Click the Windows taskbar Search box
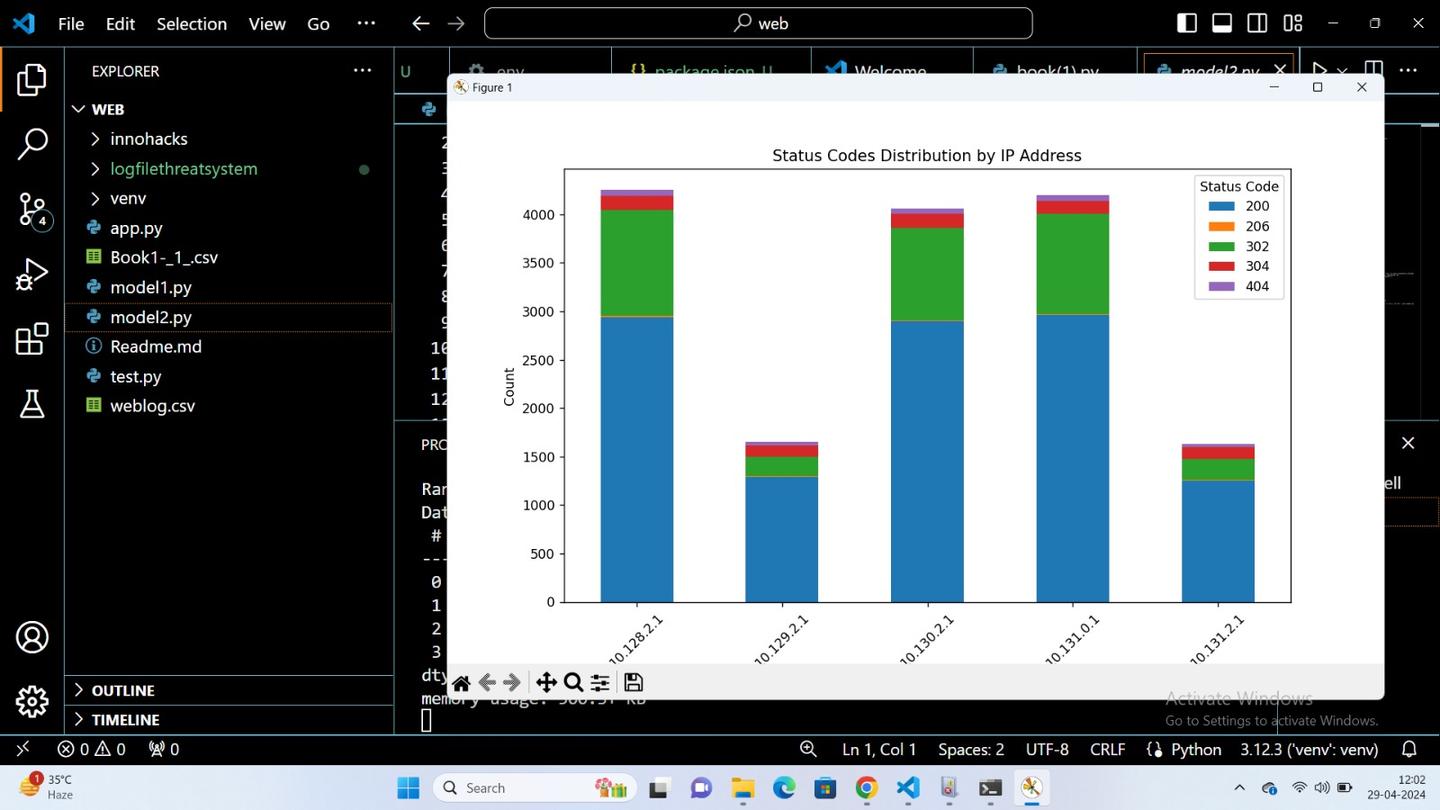The image size is (1440, 810). coord(536,788)
